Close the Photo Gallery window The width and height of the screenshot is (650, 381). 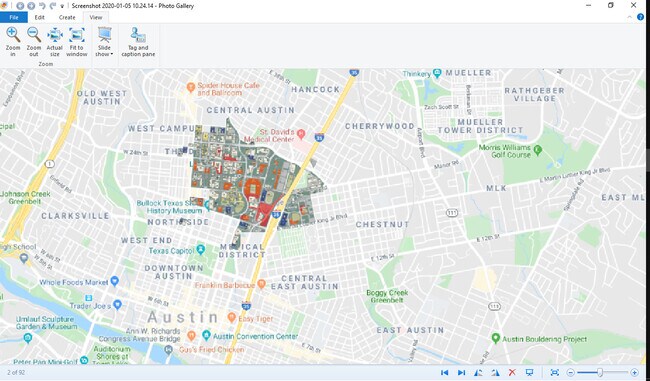633,5
